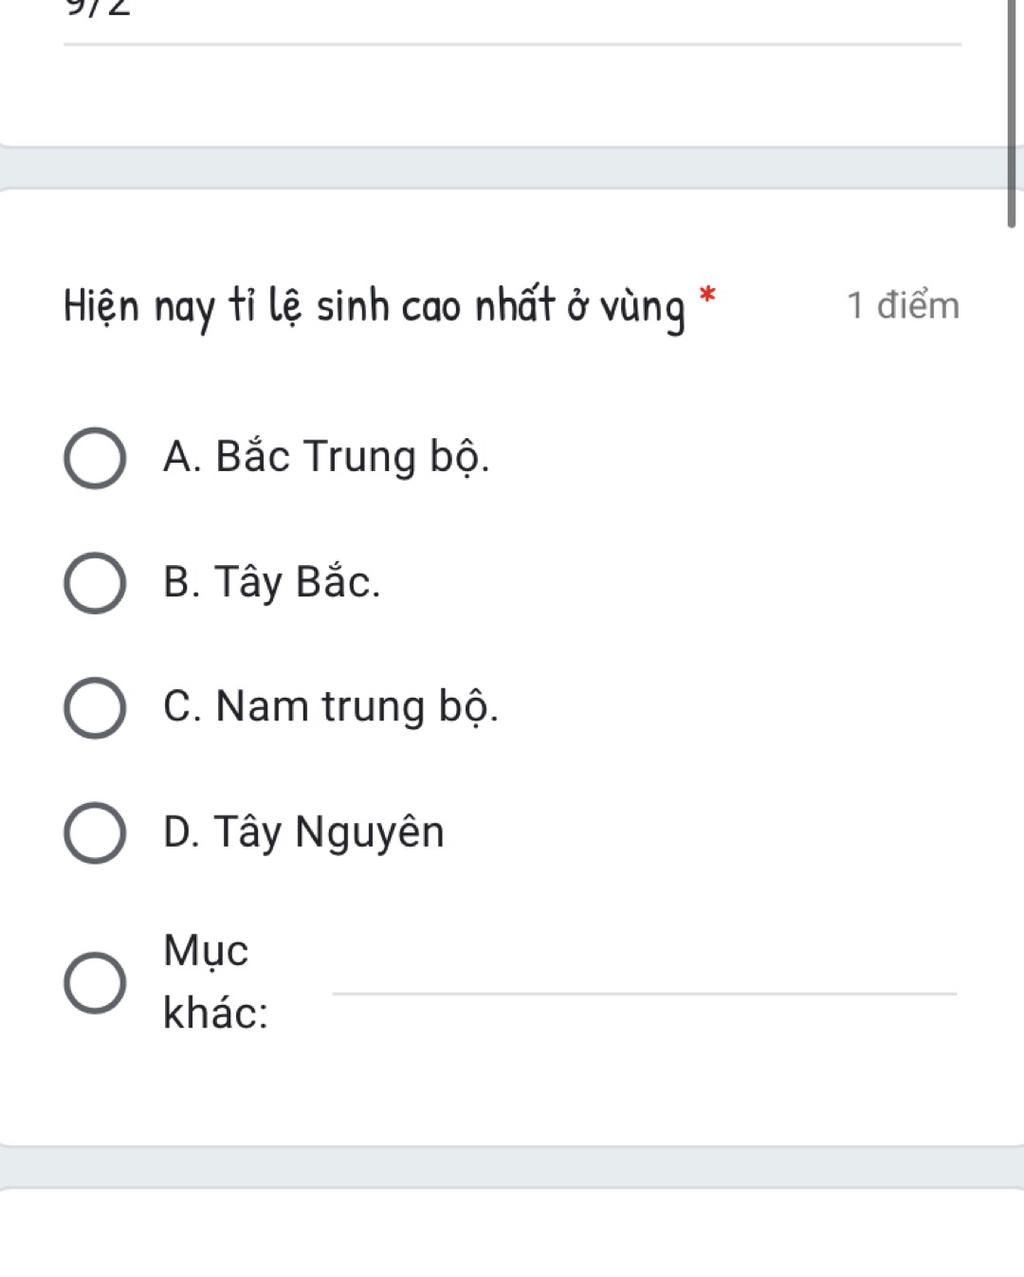Select the radio button for Bắc Trung bộ
Viewport: 1024px width, 1277px height.
(95, 459)
